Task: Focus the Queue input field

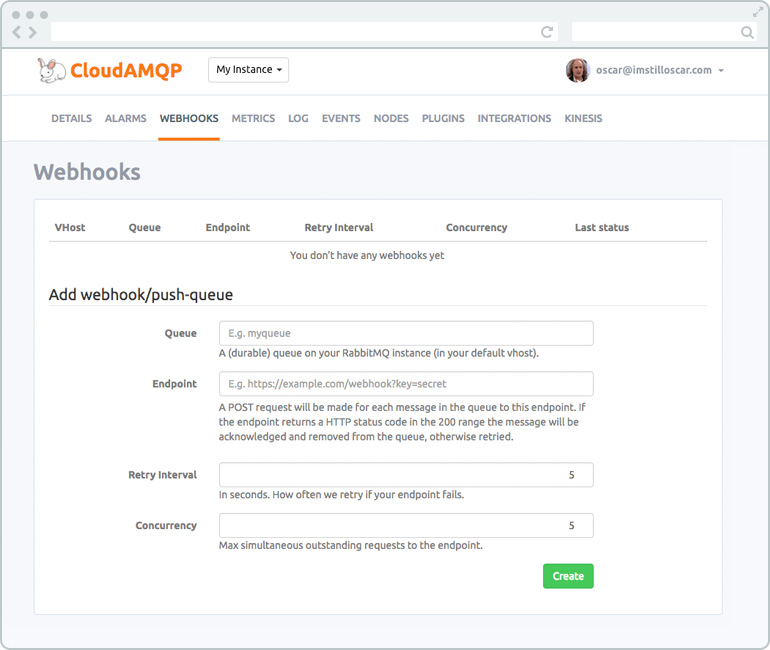Action: click(x=406, y=333)
